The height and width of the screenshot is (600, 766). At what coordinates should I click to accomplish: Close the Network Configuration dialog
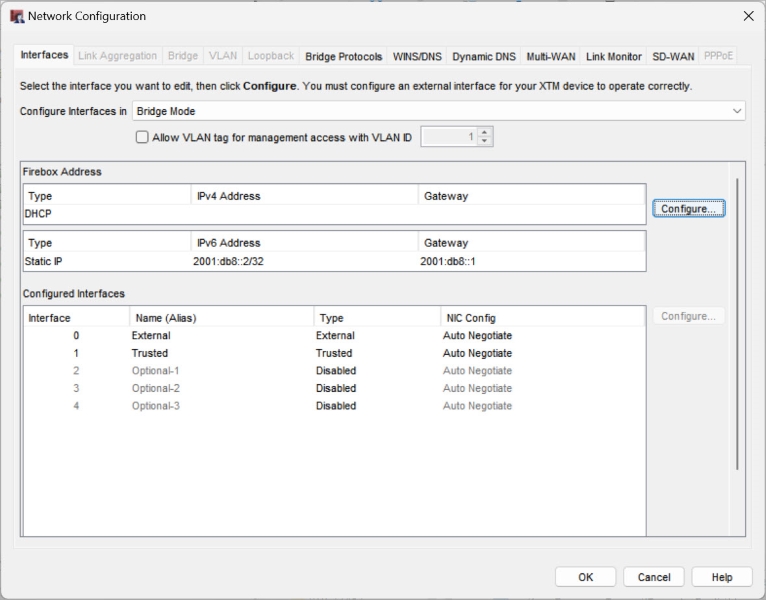(748, 16)
